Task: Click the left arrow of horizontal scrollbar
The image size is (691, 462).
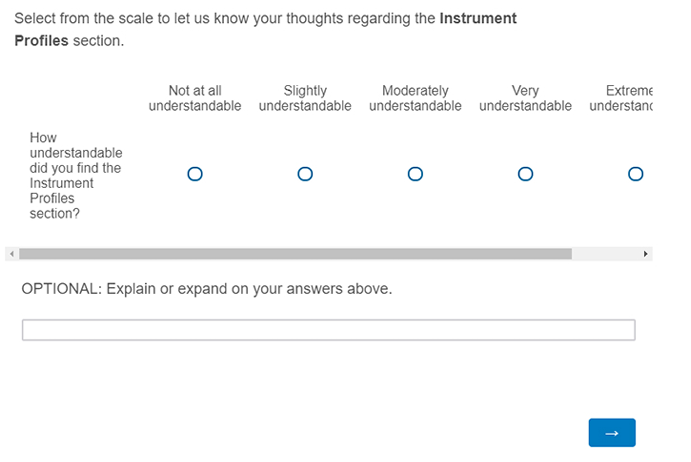Action: pos(11,254)
